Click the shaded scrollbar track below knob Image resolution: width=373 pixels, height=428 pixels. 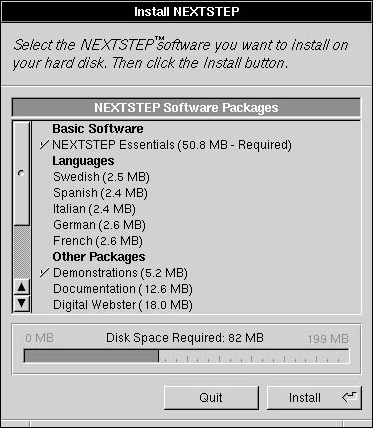pyautogui.click(x=22, y=252)
